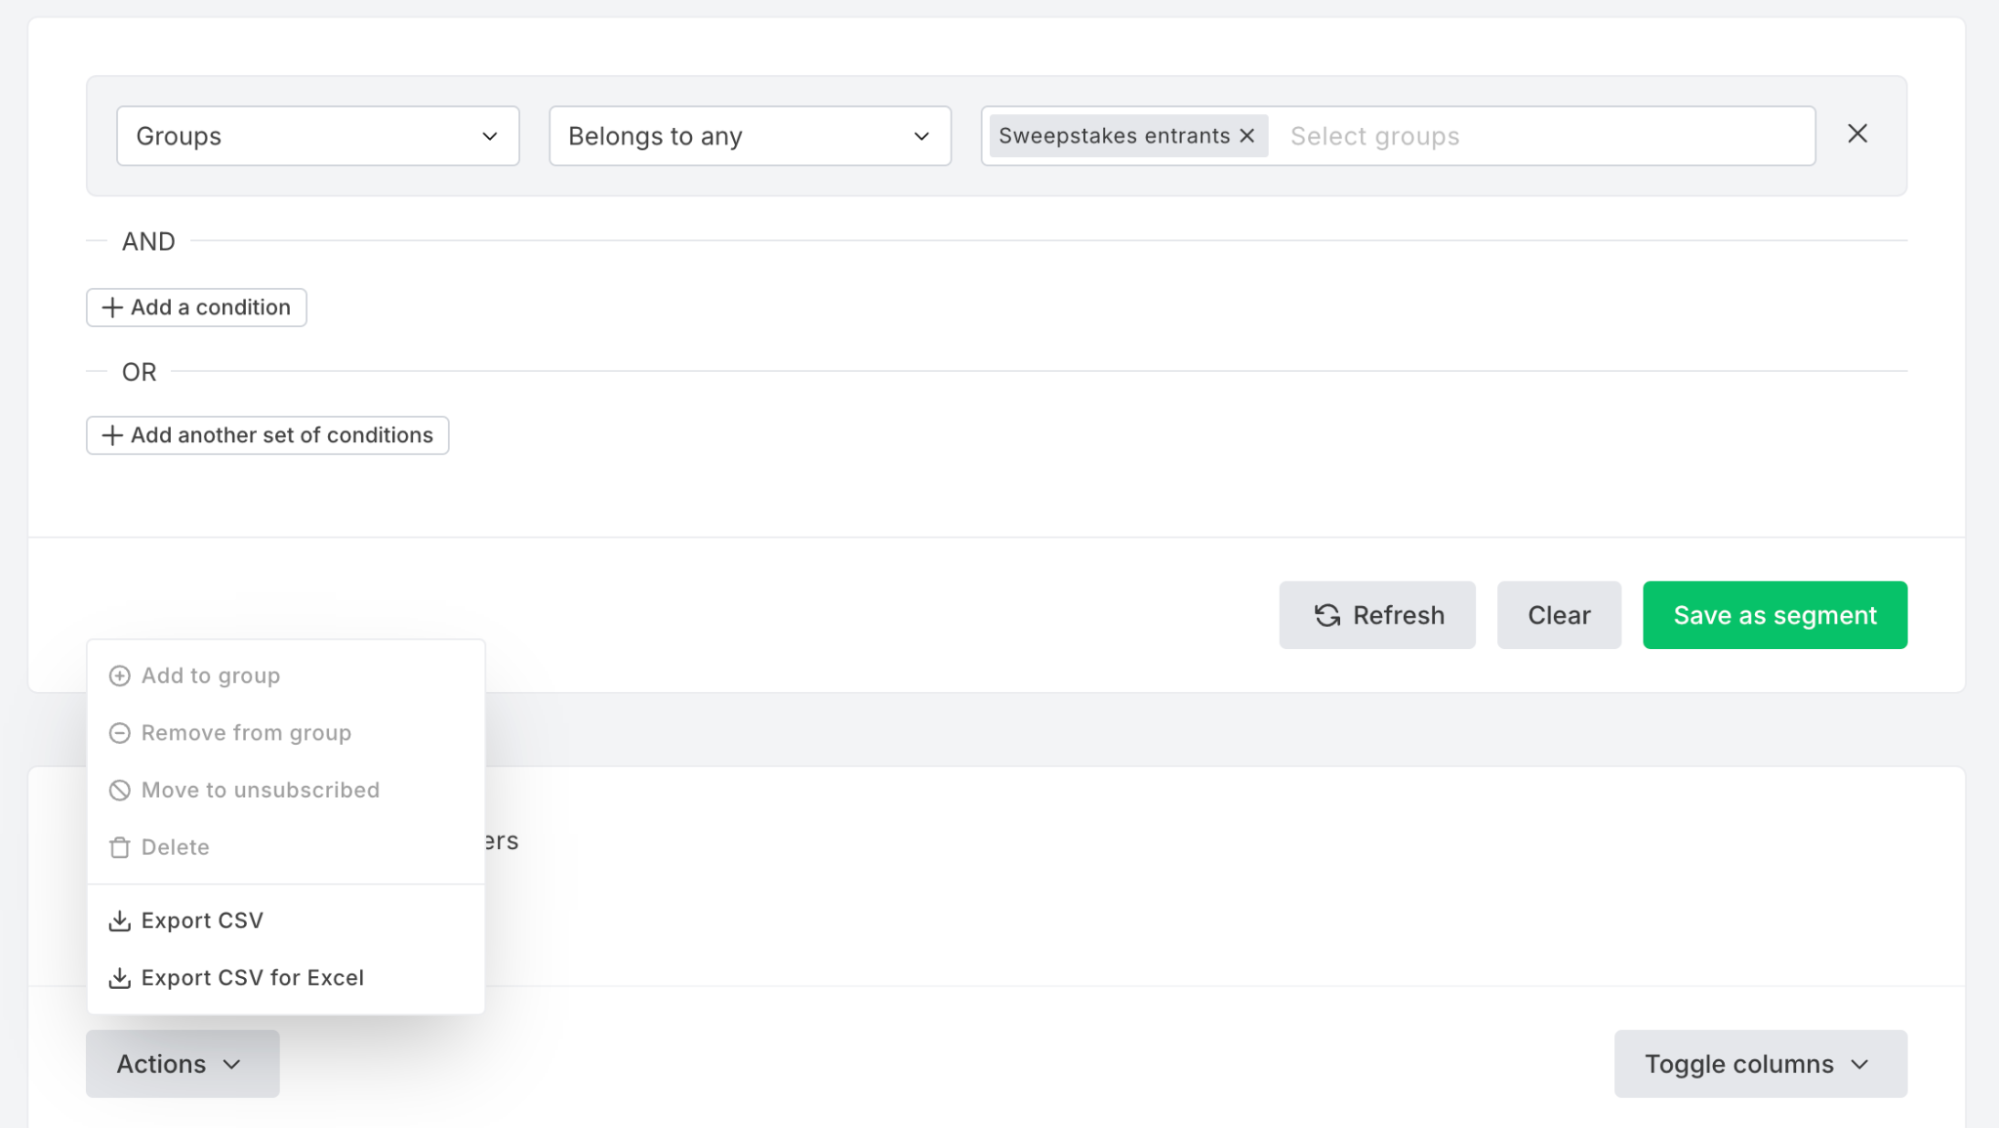Dismiss the entire filter row X
Image resolution: width=1999 pixels, height=1129 pixels.
coord(1858,133)
